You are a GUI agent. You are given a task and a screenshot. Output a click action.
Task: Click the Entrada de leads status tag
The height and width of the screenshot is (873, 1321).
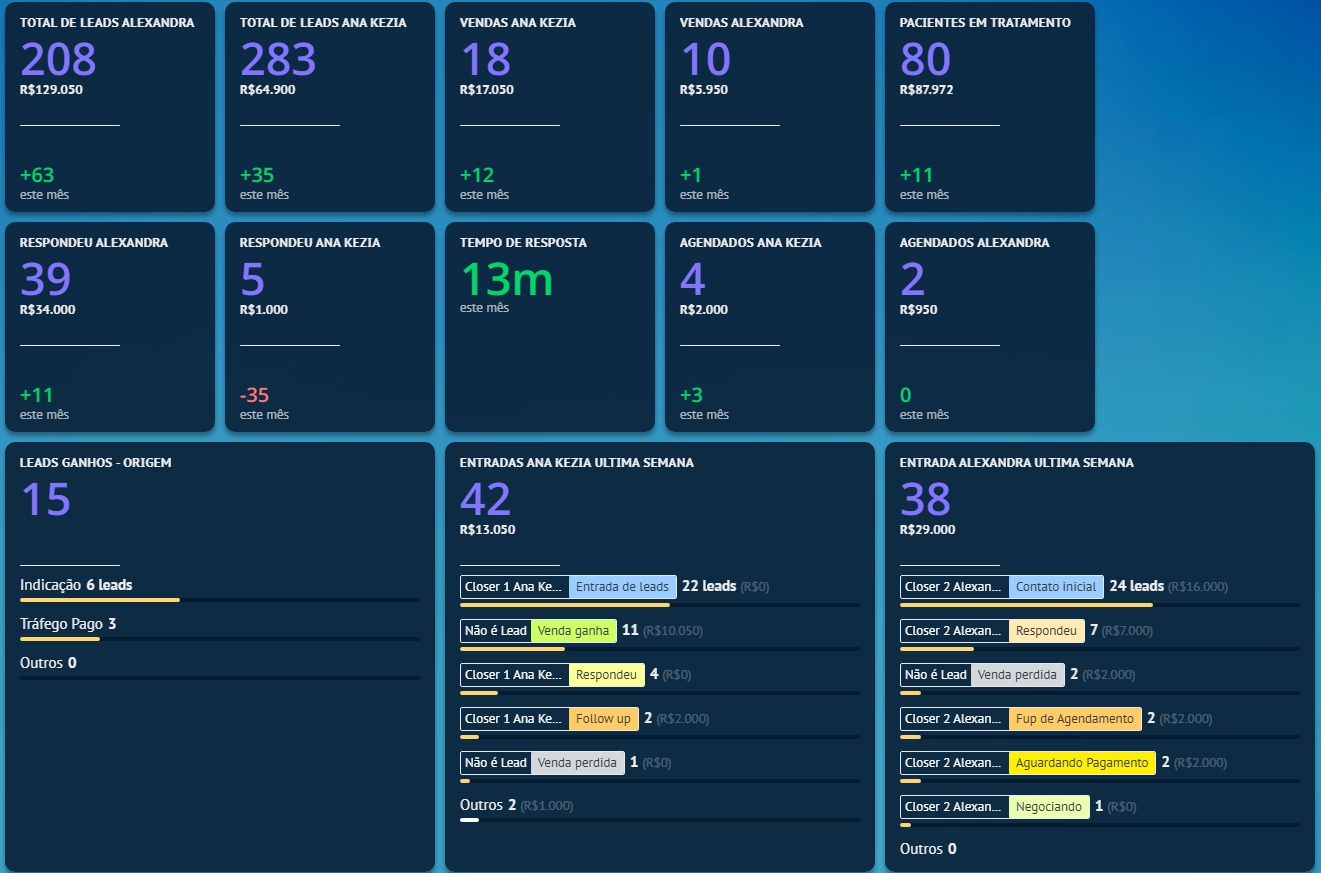point(622,587)
